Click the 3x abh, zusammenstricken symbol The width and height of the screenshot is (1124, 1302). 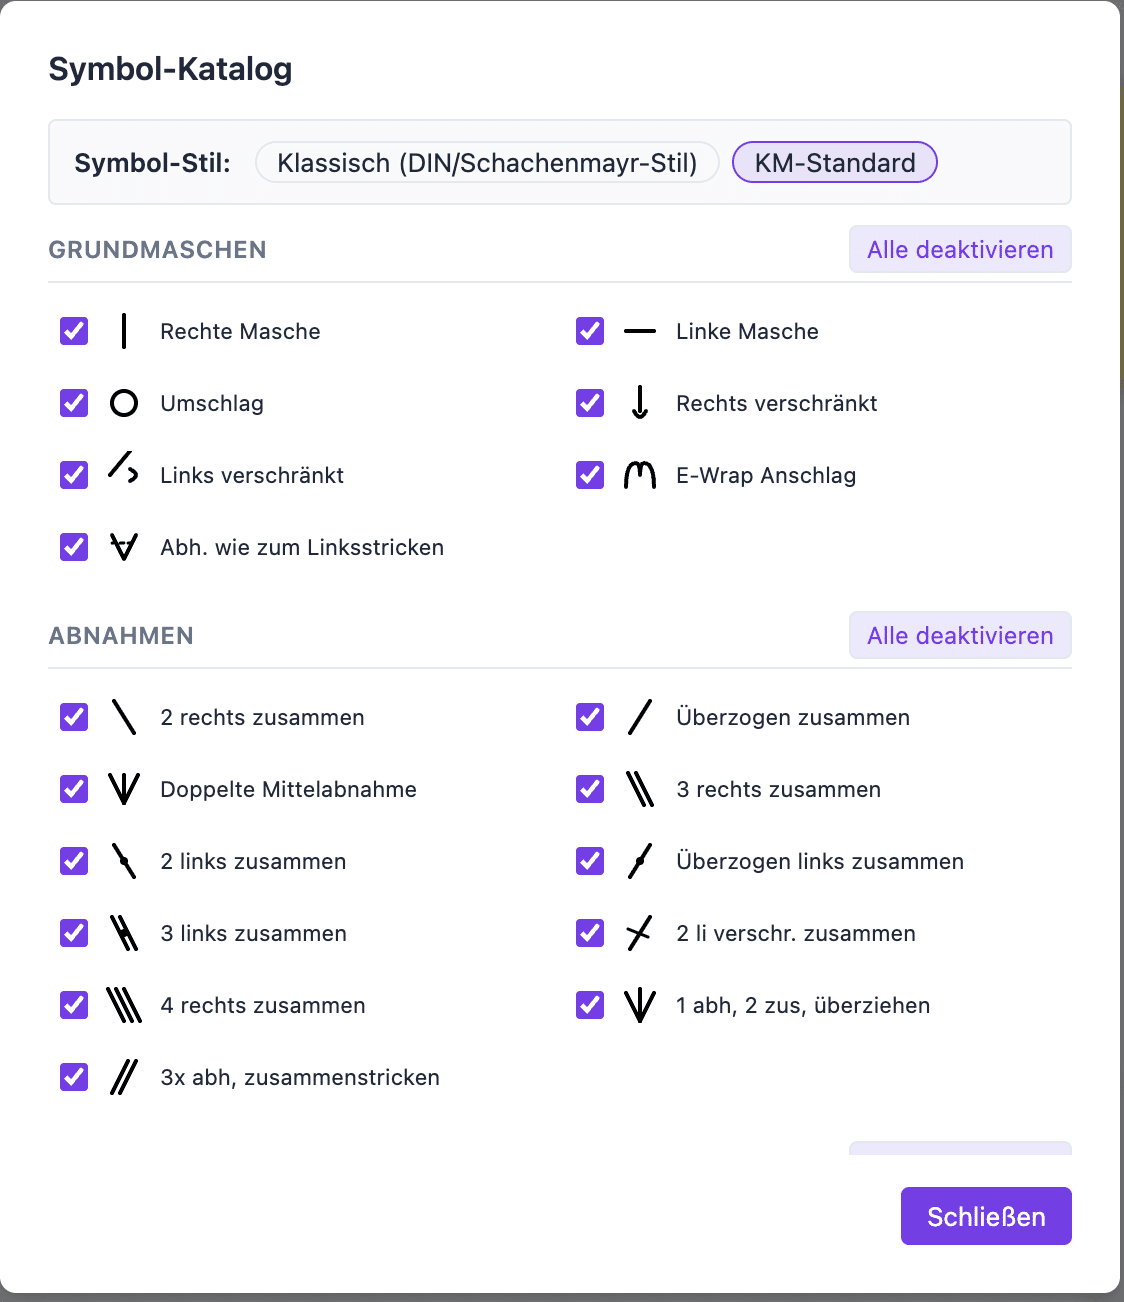coord(124,1077)
